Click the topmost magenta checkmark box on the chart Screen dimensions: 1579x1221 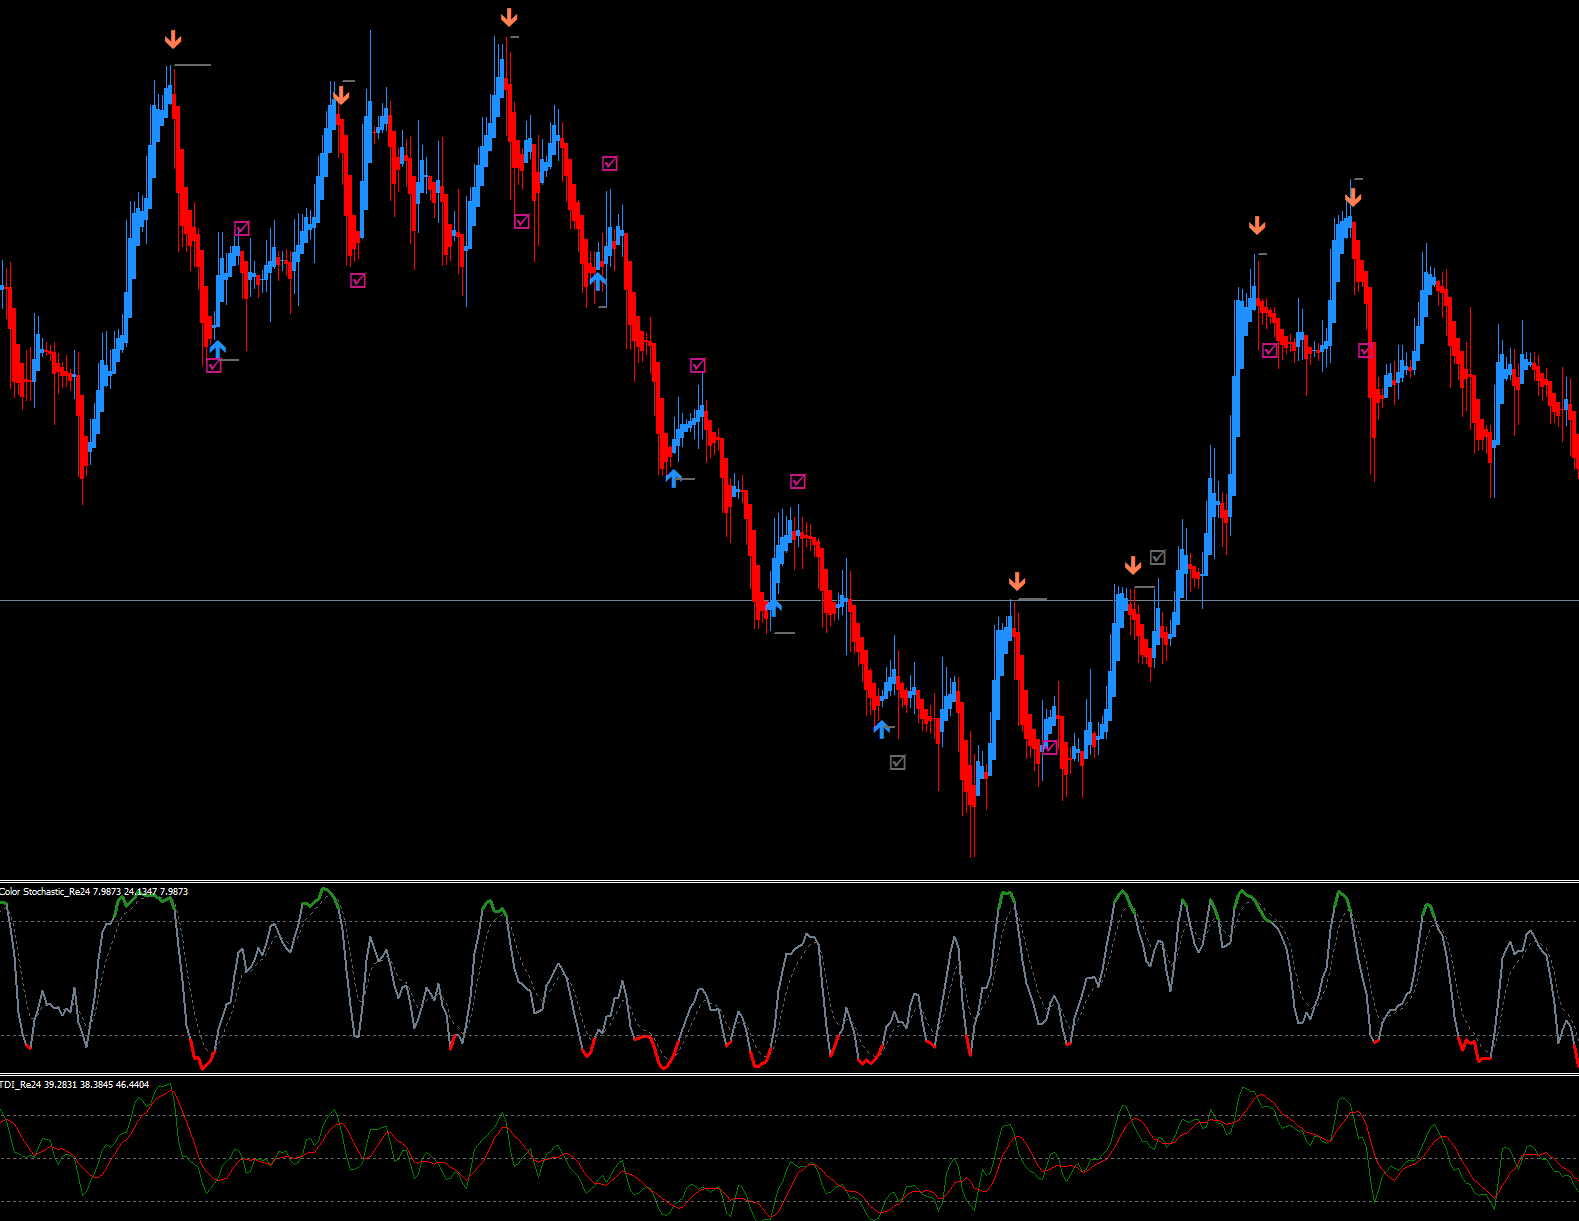tap(610, 163)
